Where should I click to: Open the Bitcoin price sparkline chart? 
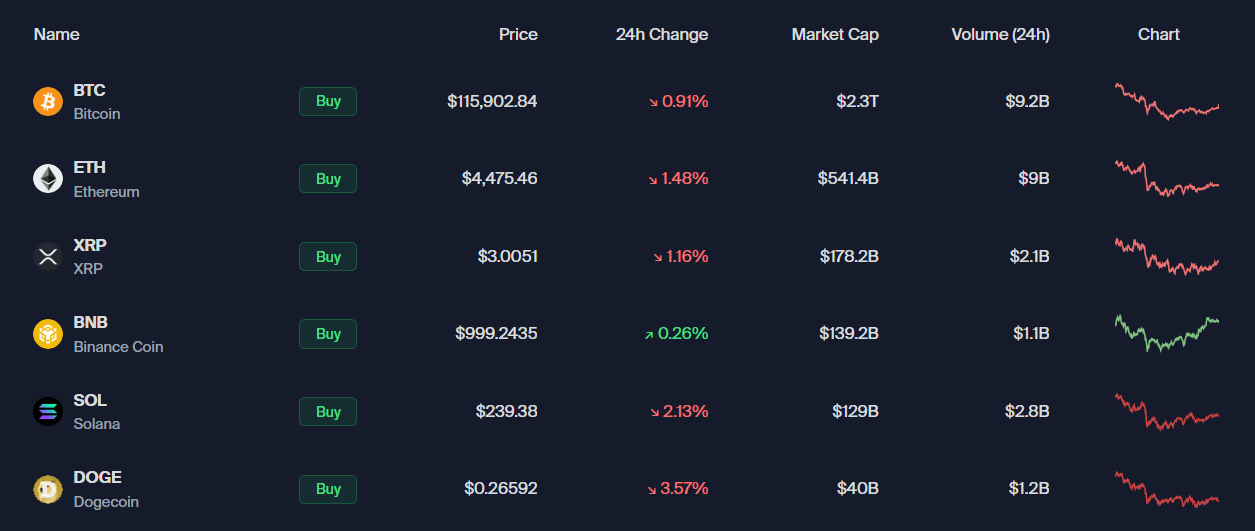click(1167, 101)
